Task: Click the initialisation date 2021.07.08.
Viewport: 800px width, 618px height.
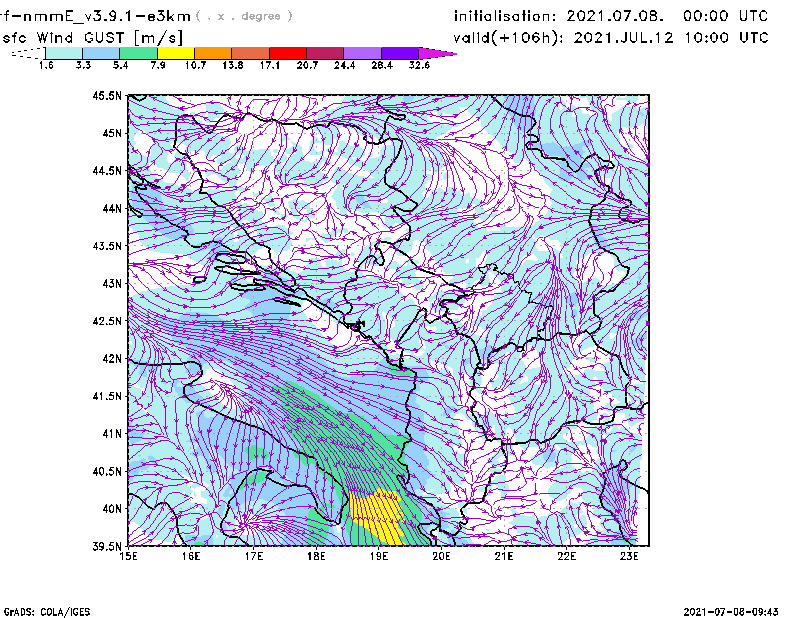Action: [615, 16]
